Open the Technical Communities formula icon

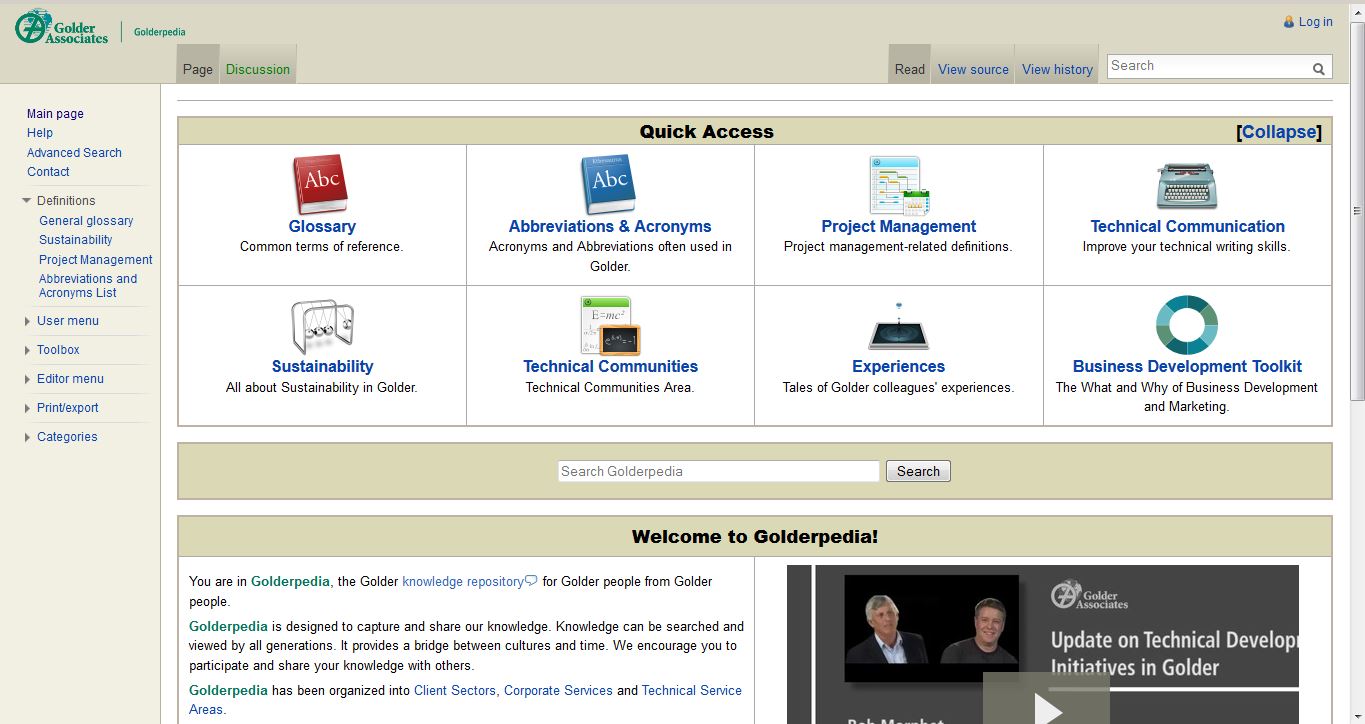click(x=610, y=326)
